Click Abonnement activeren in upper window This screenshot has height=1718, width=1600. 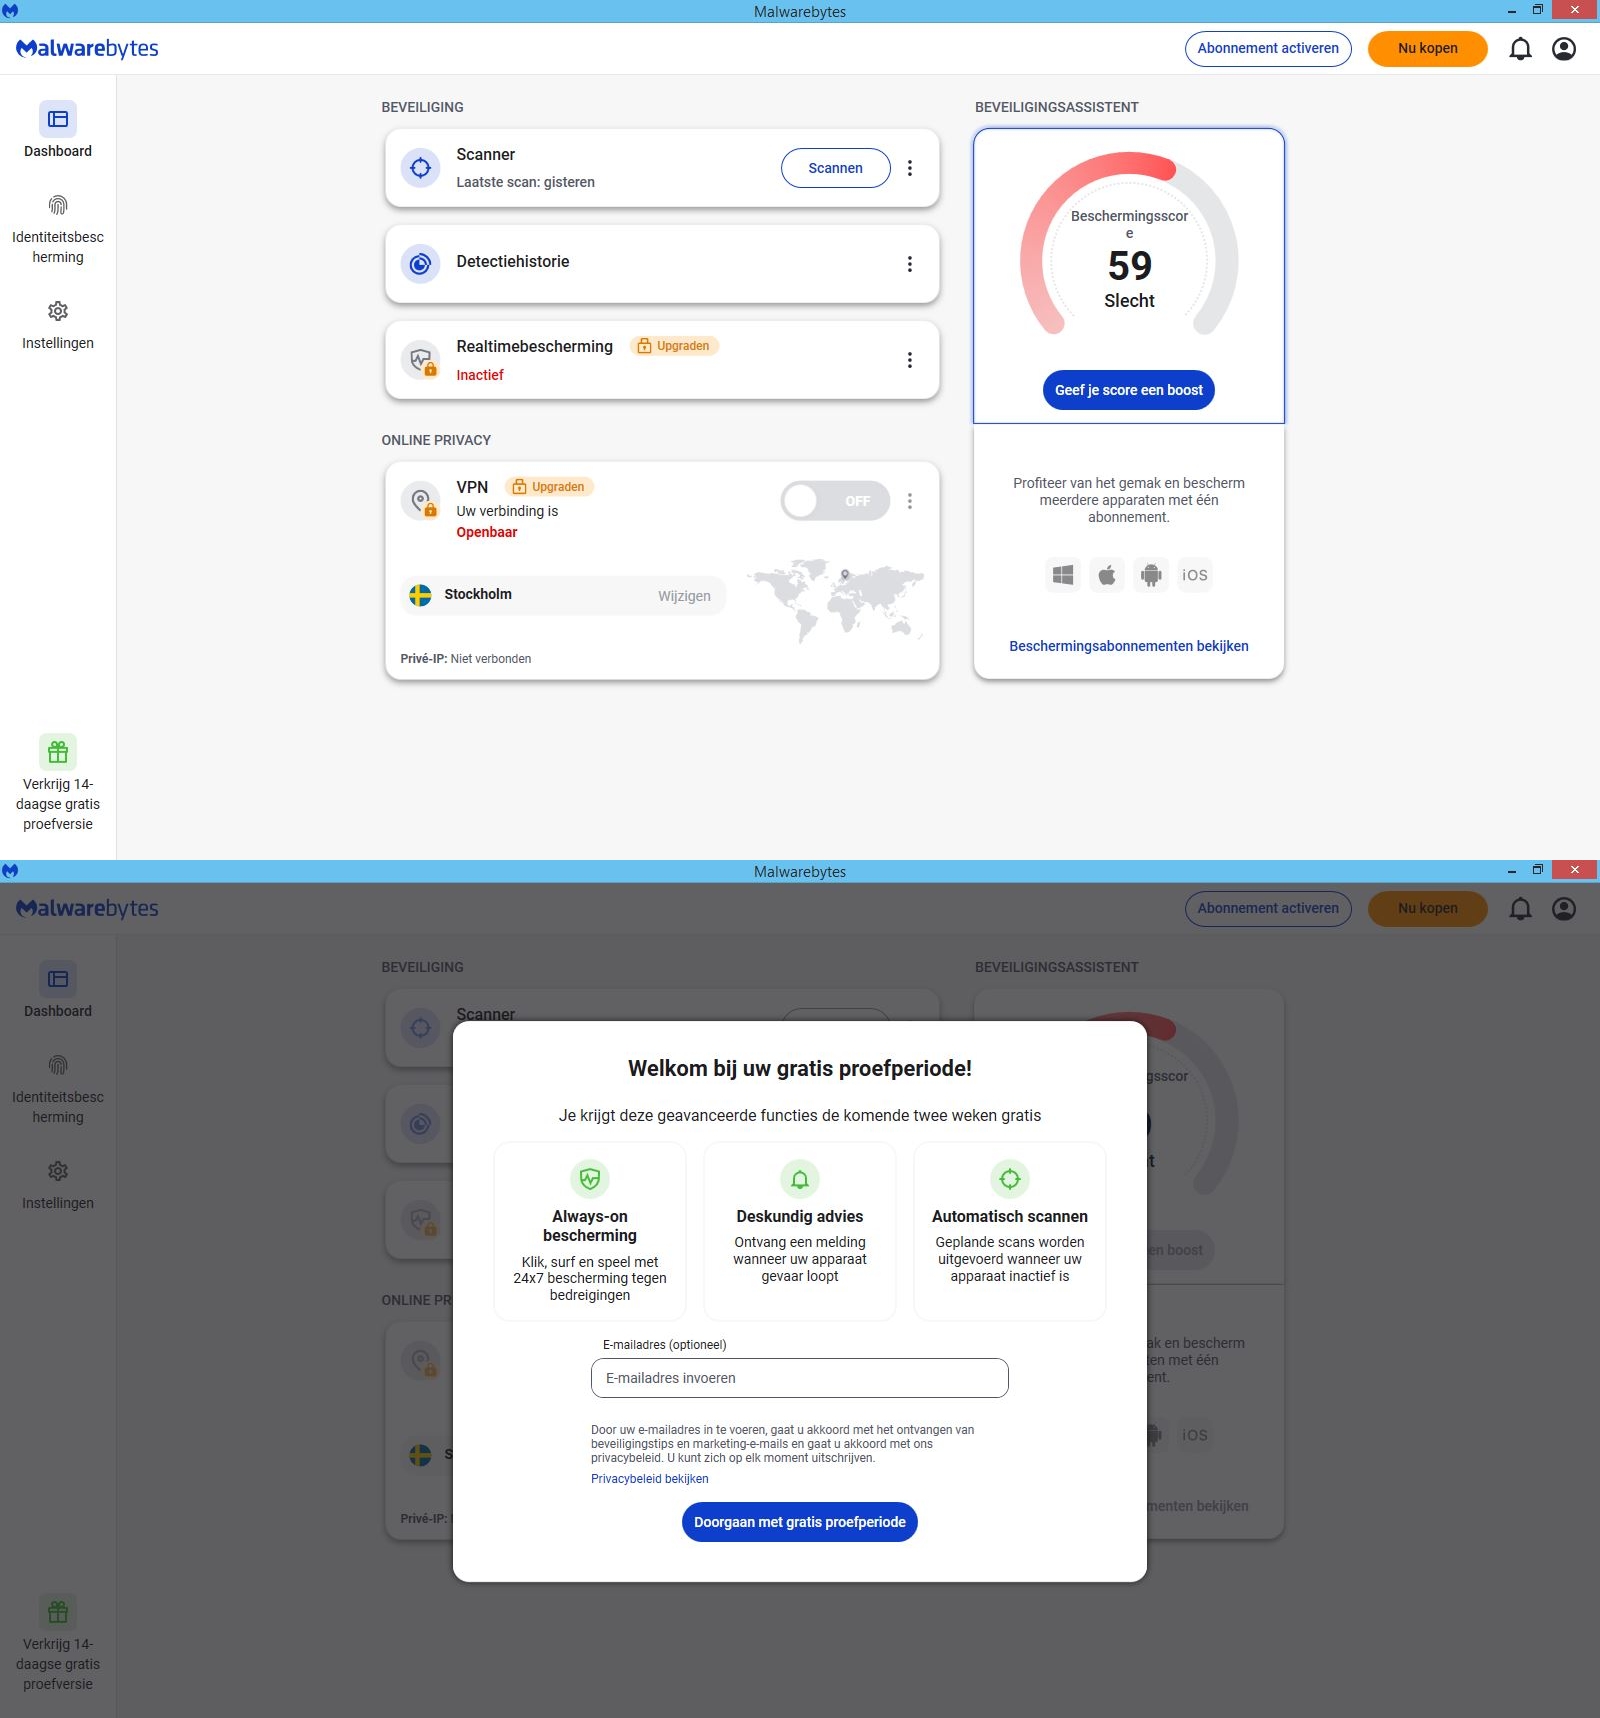point(1268,48)
